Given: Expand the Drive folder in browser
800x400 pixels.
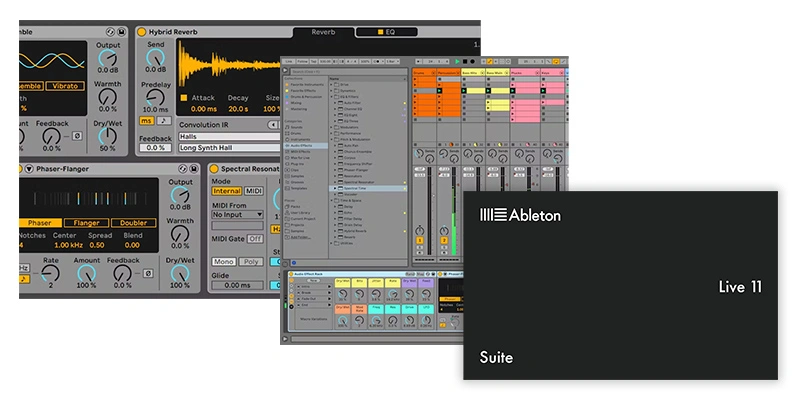Looking at the screenshot, I should pos(331,85).
